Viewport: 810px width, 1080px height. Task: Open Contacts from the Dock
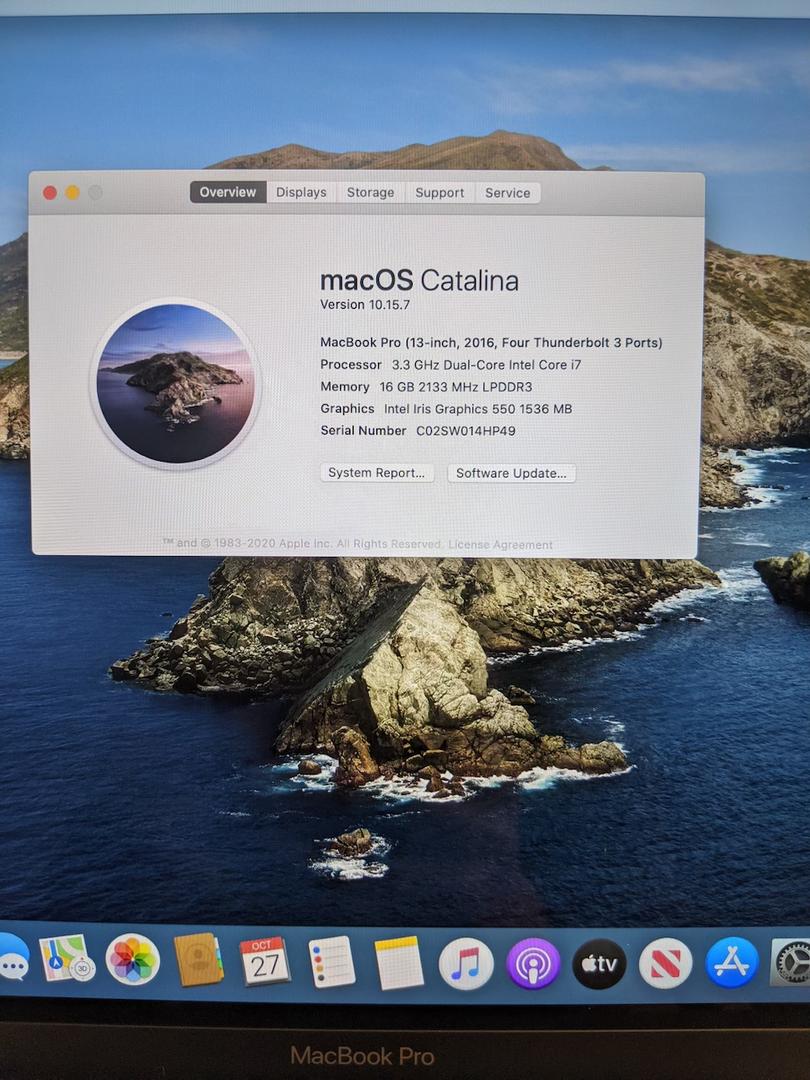click(x=198, y=959)
